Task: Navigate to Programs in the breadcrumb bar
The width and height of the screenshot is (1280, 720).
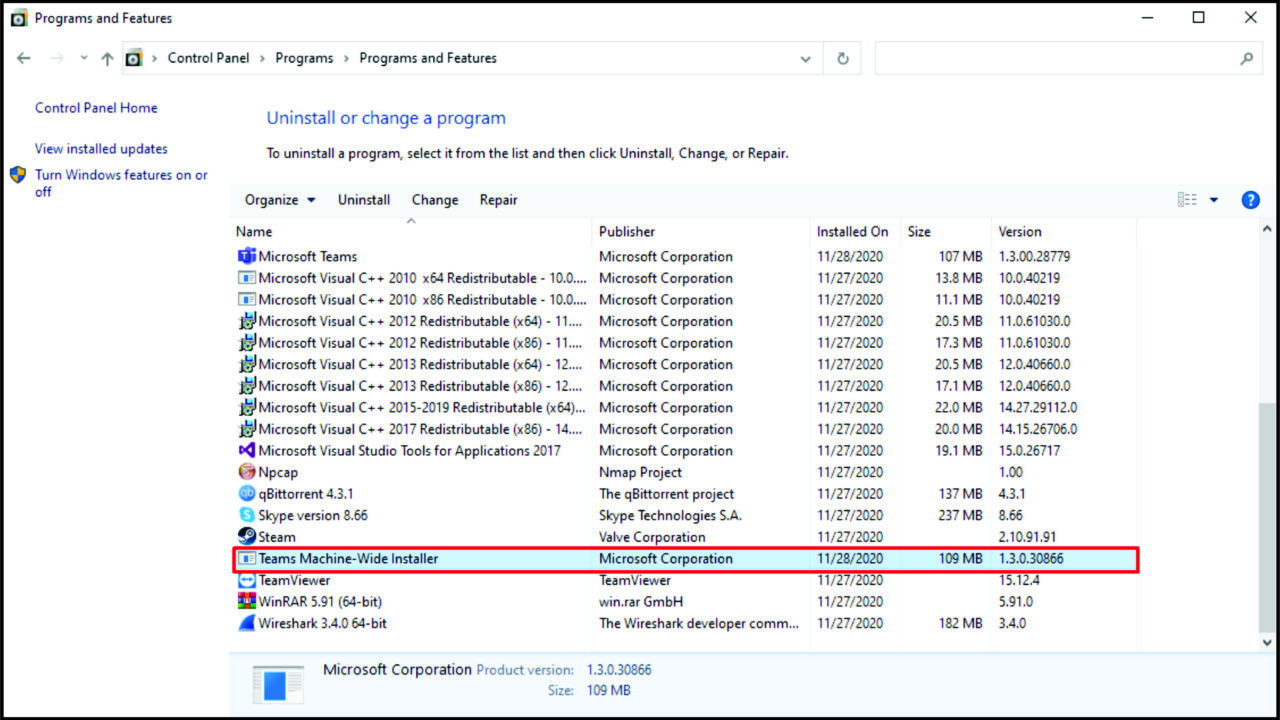Action: click(304, 58)
